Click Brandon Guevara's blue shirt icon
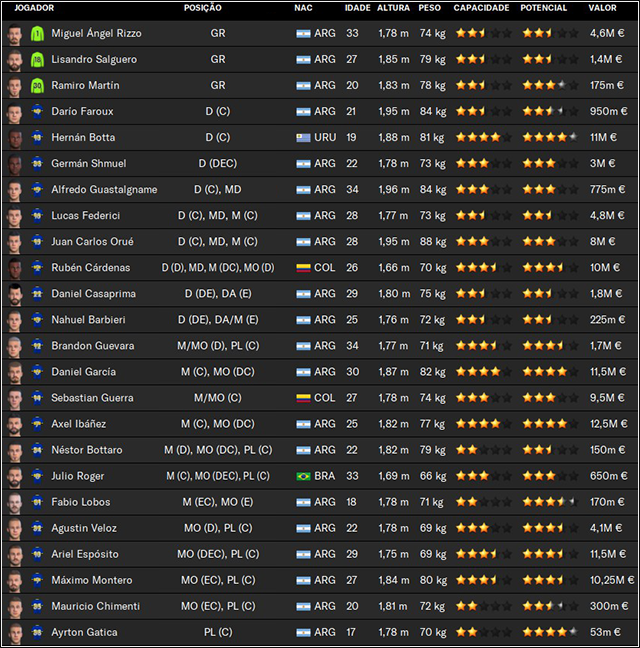This screenshot has width=640, height=648. (x=37, y=346)
